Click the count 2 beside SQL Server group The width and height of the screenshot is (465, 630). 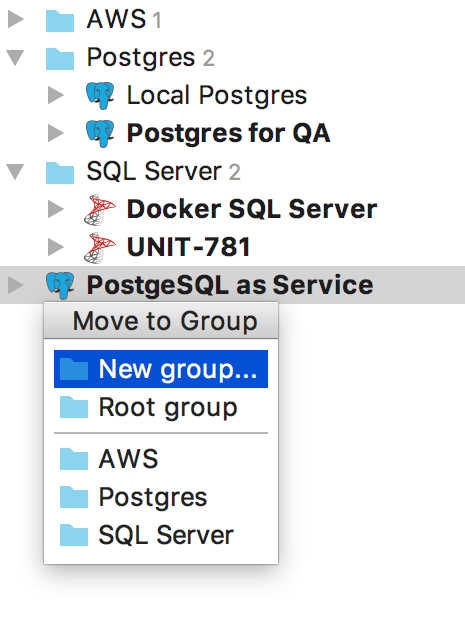234,173
